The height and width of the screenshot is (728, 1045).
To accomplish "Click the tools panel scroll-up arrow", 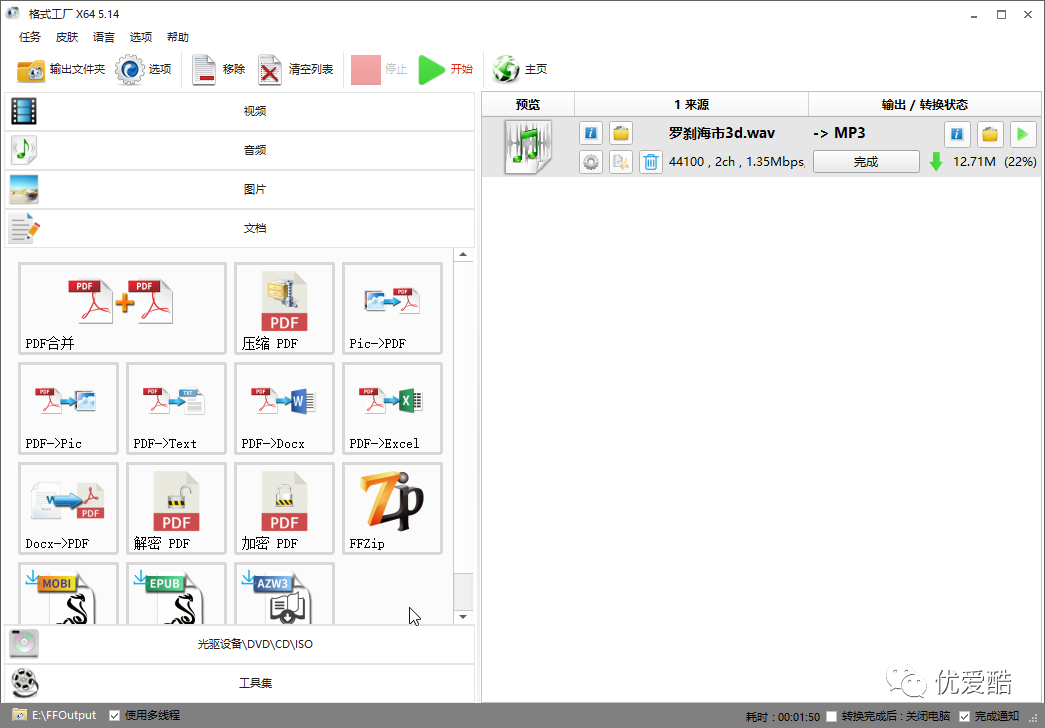I will (x=463, y=255).
